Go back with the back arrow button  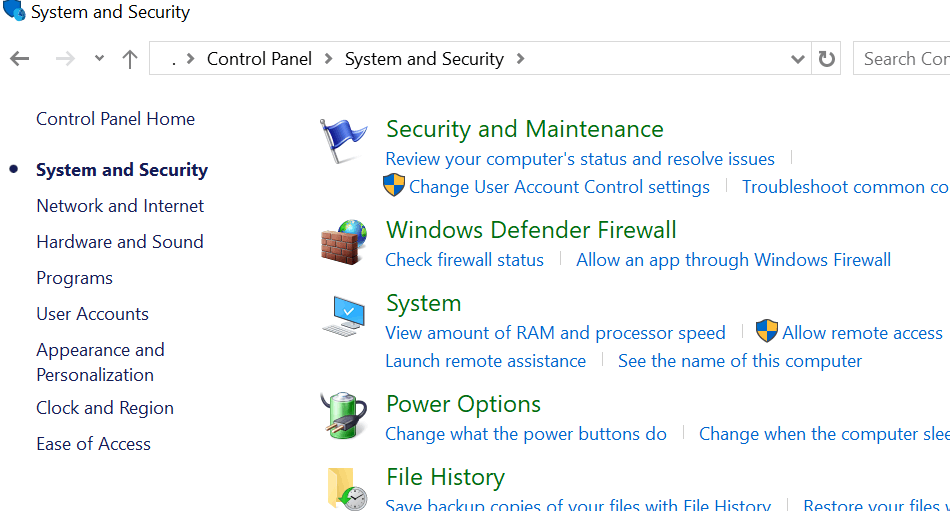click(x=19, y=59)
